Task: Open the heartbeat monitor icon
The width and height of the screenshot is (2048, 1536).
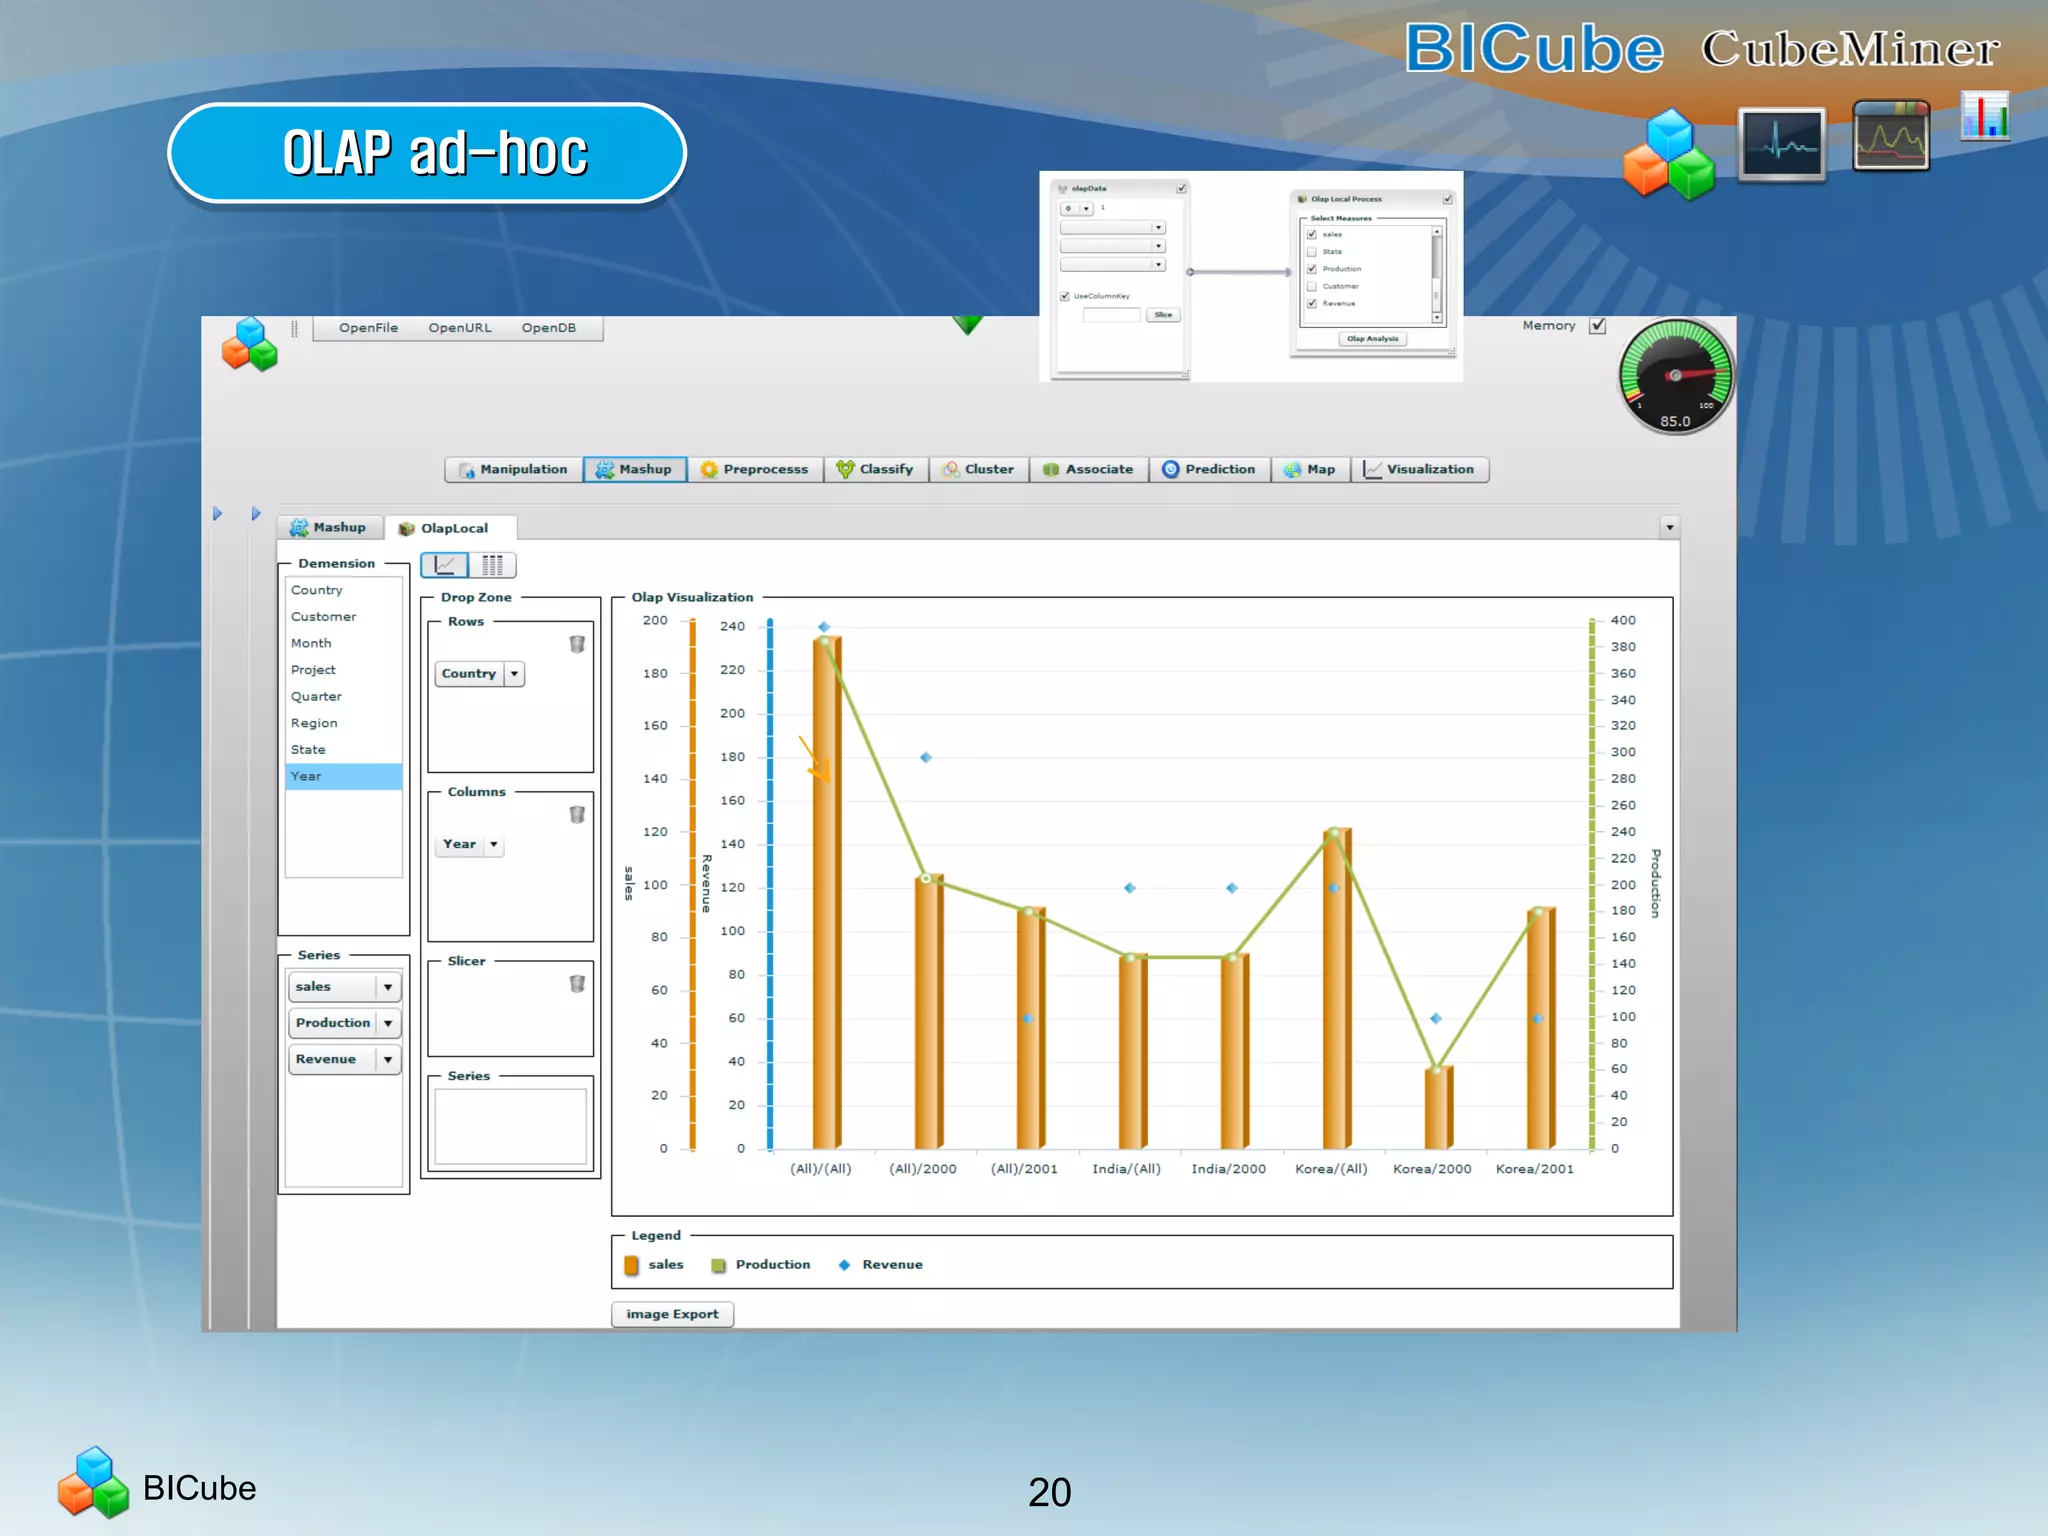Action: tap(1781, 145)
